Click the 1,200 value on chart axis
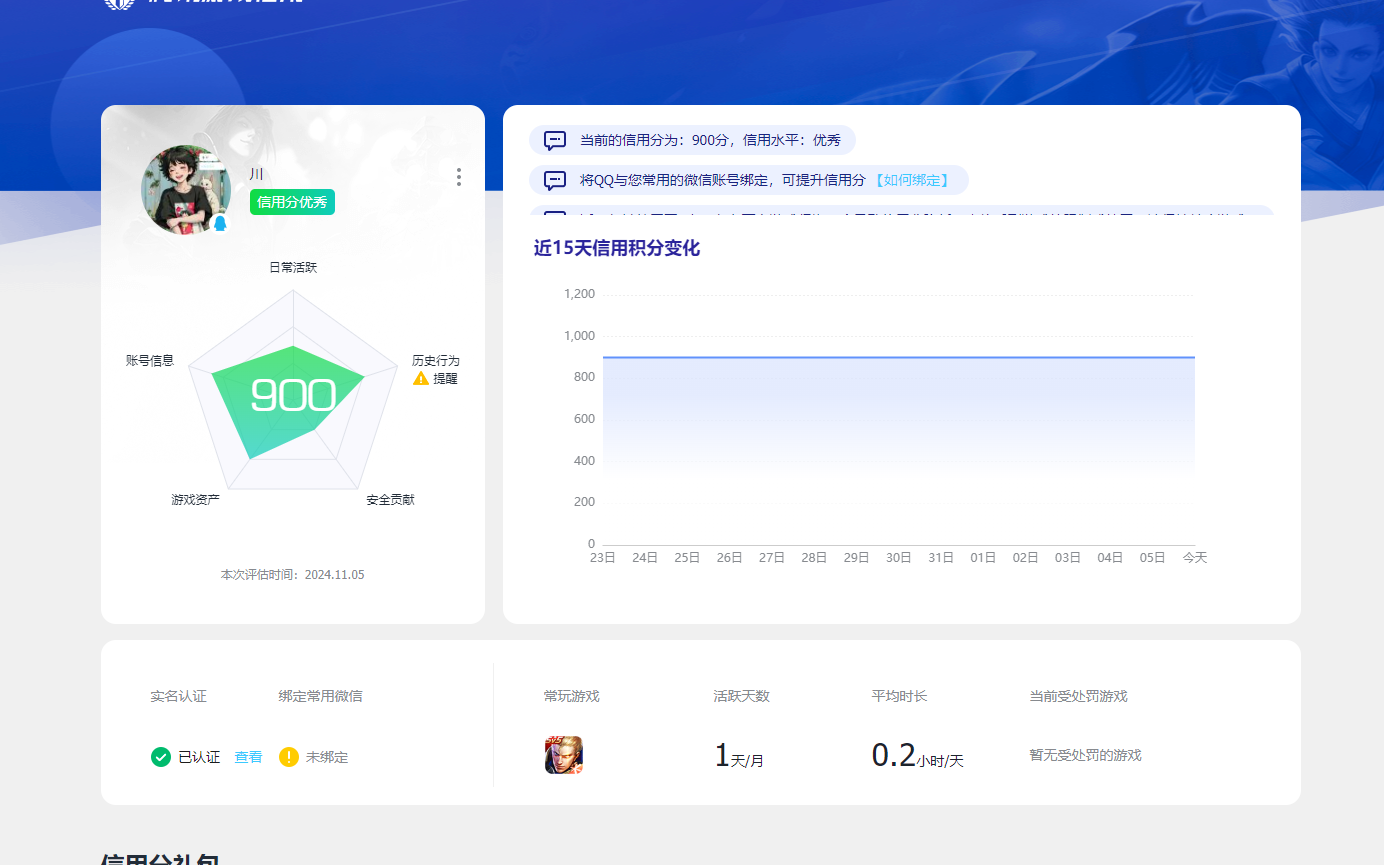 coord(579,294)
